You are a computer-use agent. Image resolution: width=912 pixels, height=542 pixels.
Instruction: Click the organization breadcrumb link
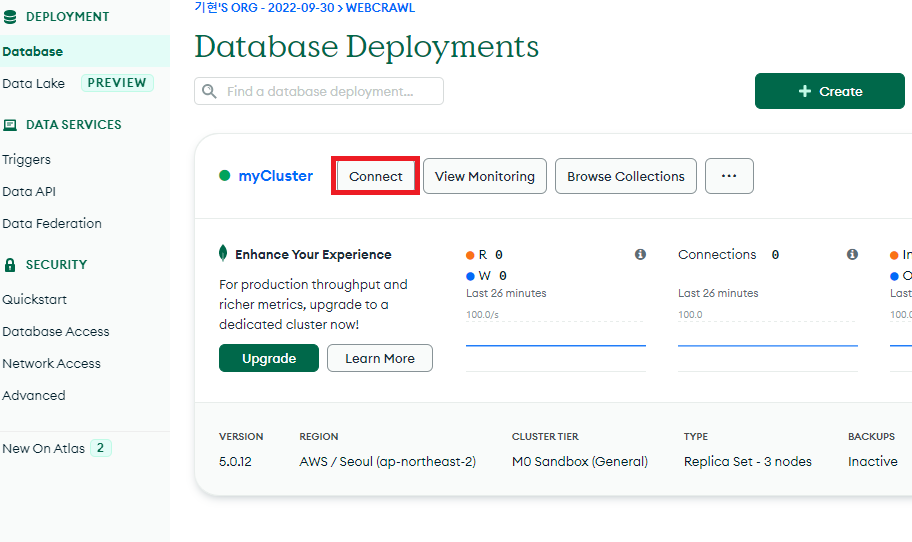coord(265,8)
